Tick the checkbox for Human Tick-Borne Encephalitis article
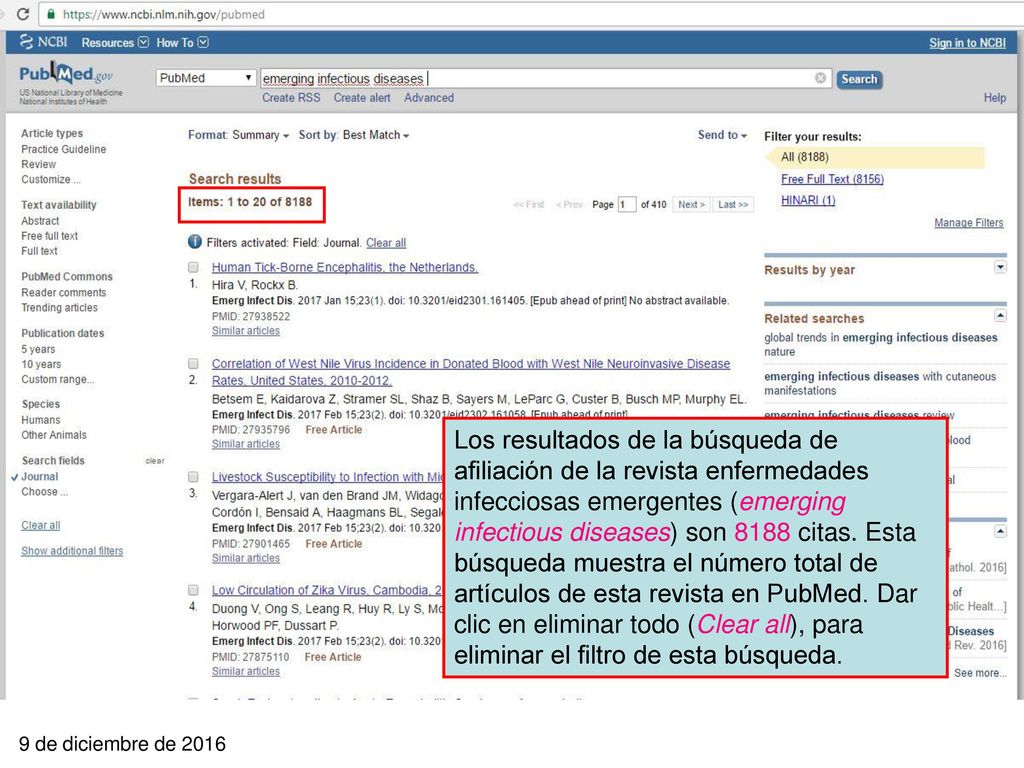Image resolution: width=1024 pixels, height=768 pixels. click(x=193, y=267)
